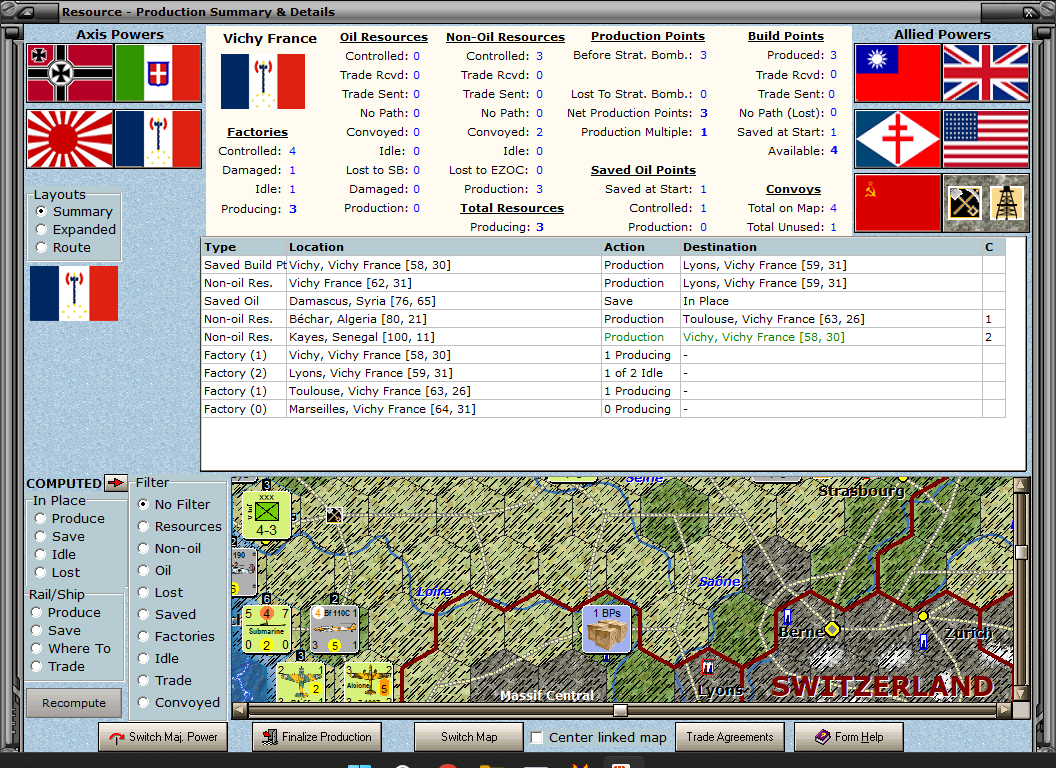This screenshot has width=1056, height=768.
Task: Click Switch Maj. Power button
Action: coord(163,737)
